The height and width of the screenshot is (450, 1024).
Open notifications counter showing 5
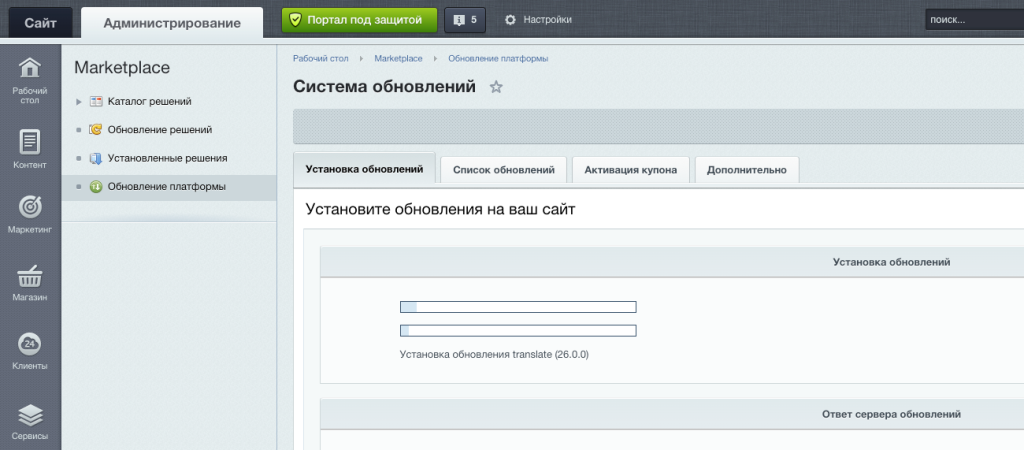(465, 20)
